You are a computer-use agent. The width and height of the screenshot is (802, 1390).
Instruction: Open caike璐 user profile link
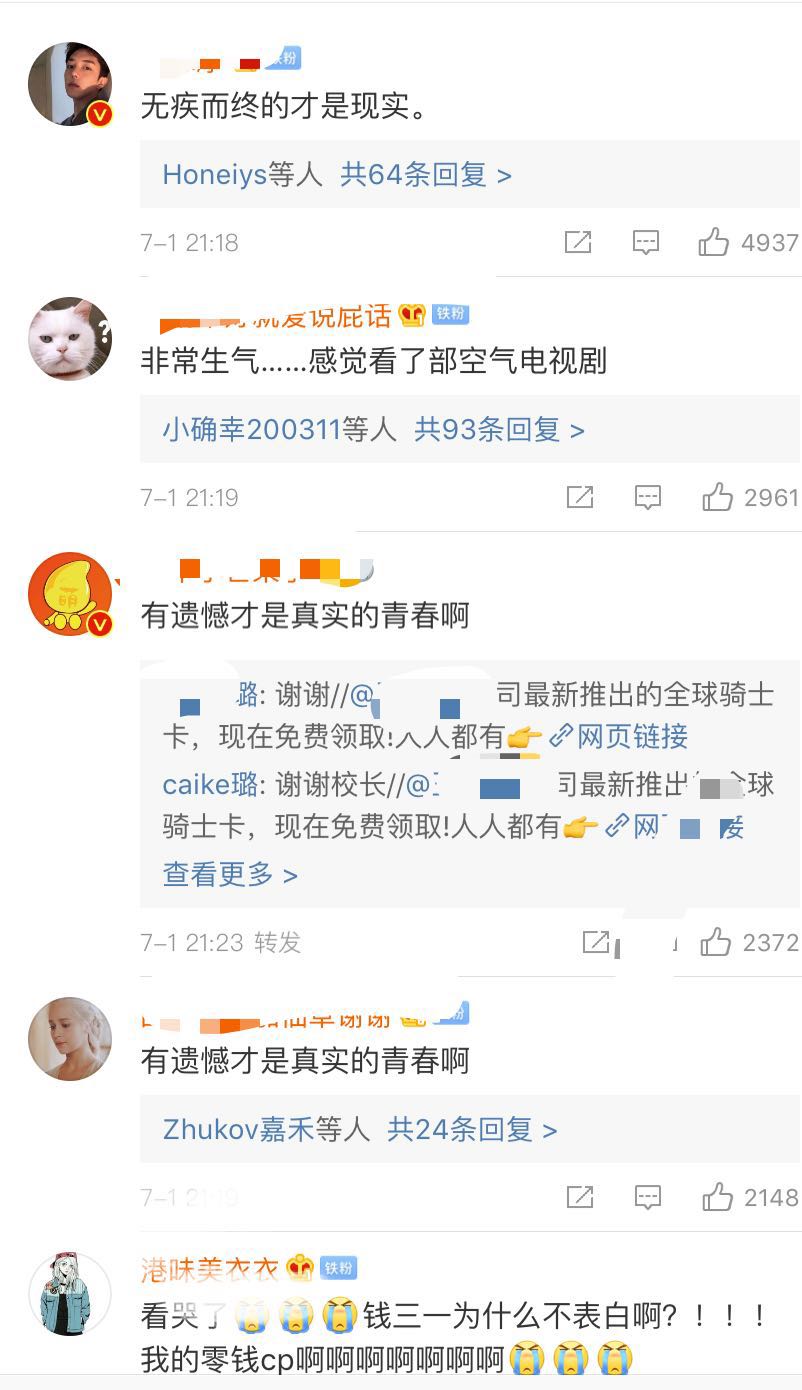210,784
